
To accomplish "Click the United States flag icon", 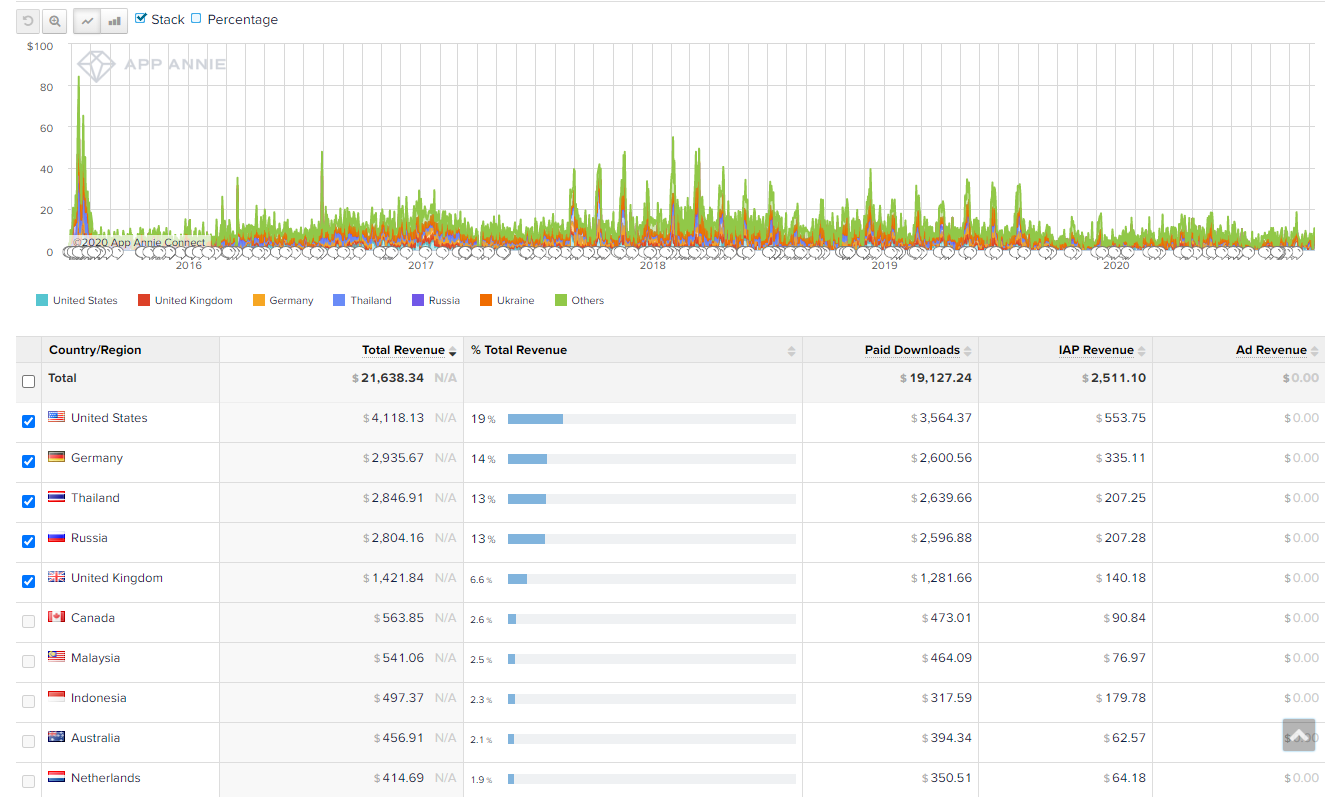I will pos(57,417).
